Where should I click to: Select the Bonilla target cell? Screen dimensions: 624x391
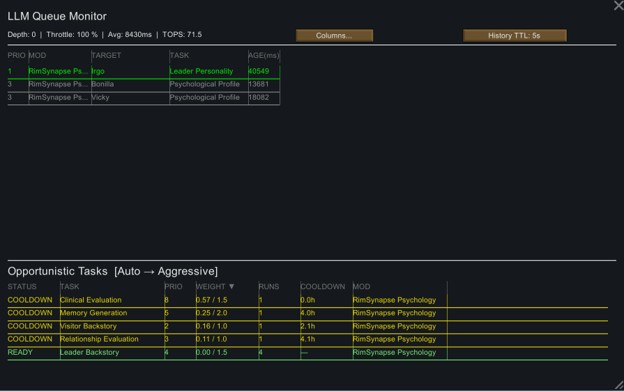point(103,84)
